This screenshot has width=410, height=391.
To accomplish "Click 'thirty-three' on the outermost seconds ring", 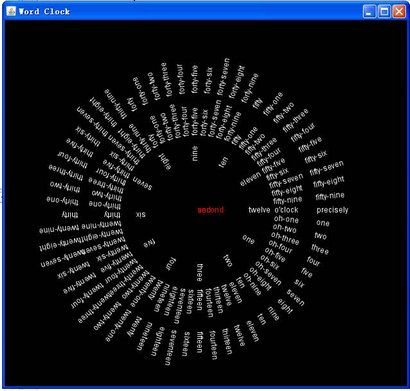I will (x=66, y=172).
